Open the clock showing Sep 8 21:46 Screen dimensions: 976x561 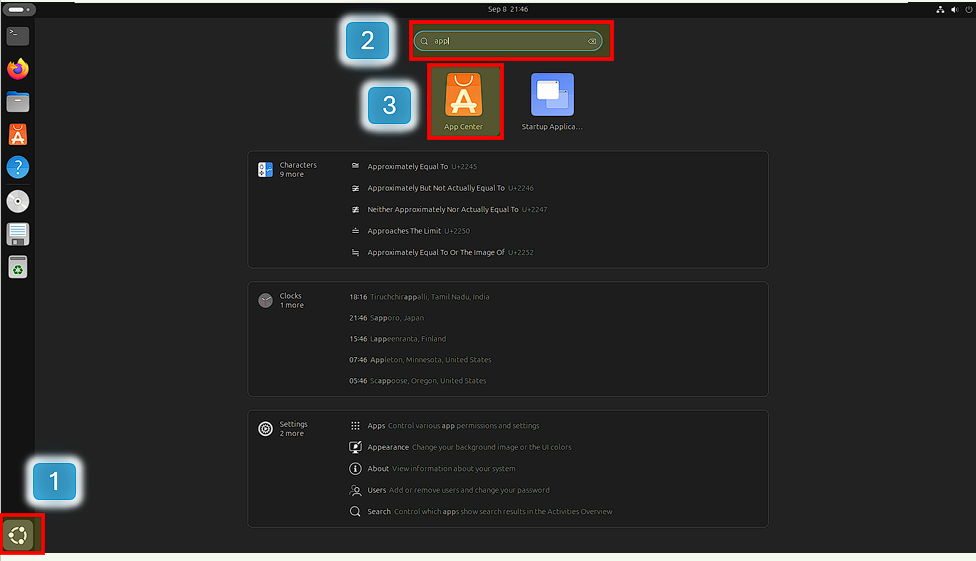pos(508,9)
